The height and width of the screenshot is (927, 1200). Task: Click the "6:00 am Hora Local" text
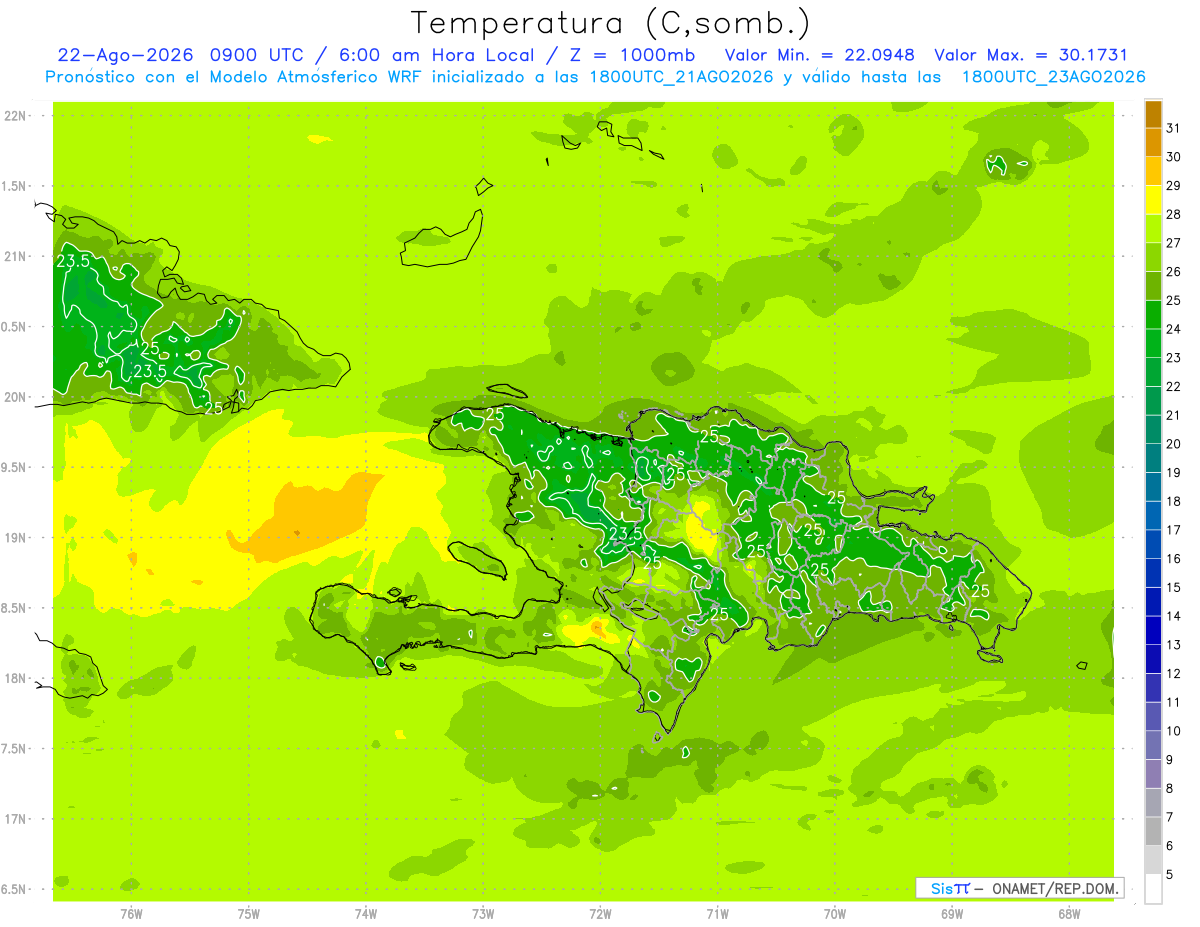436,55
